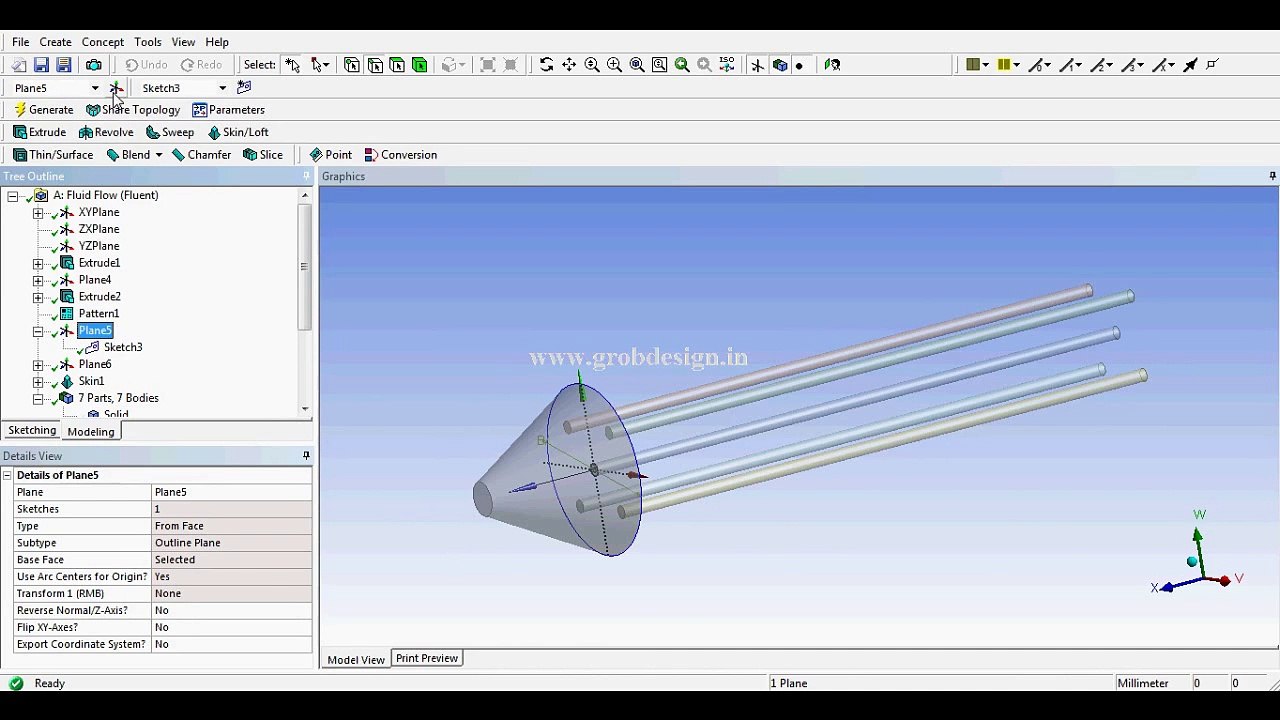Click the Share Topology tool
The width and height of the screenshot is (1280, 720).
click(133, 110)
